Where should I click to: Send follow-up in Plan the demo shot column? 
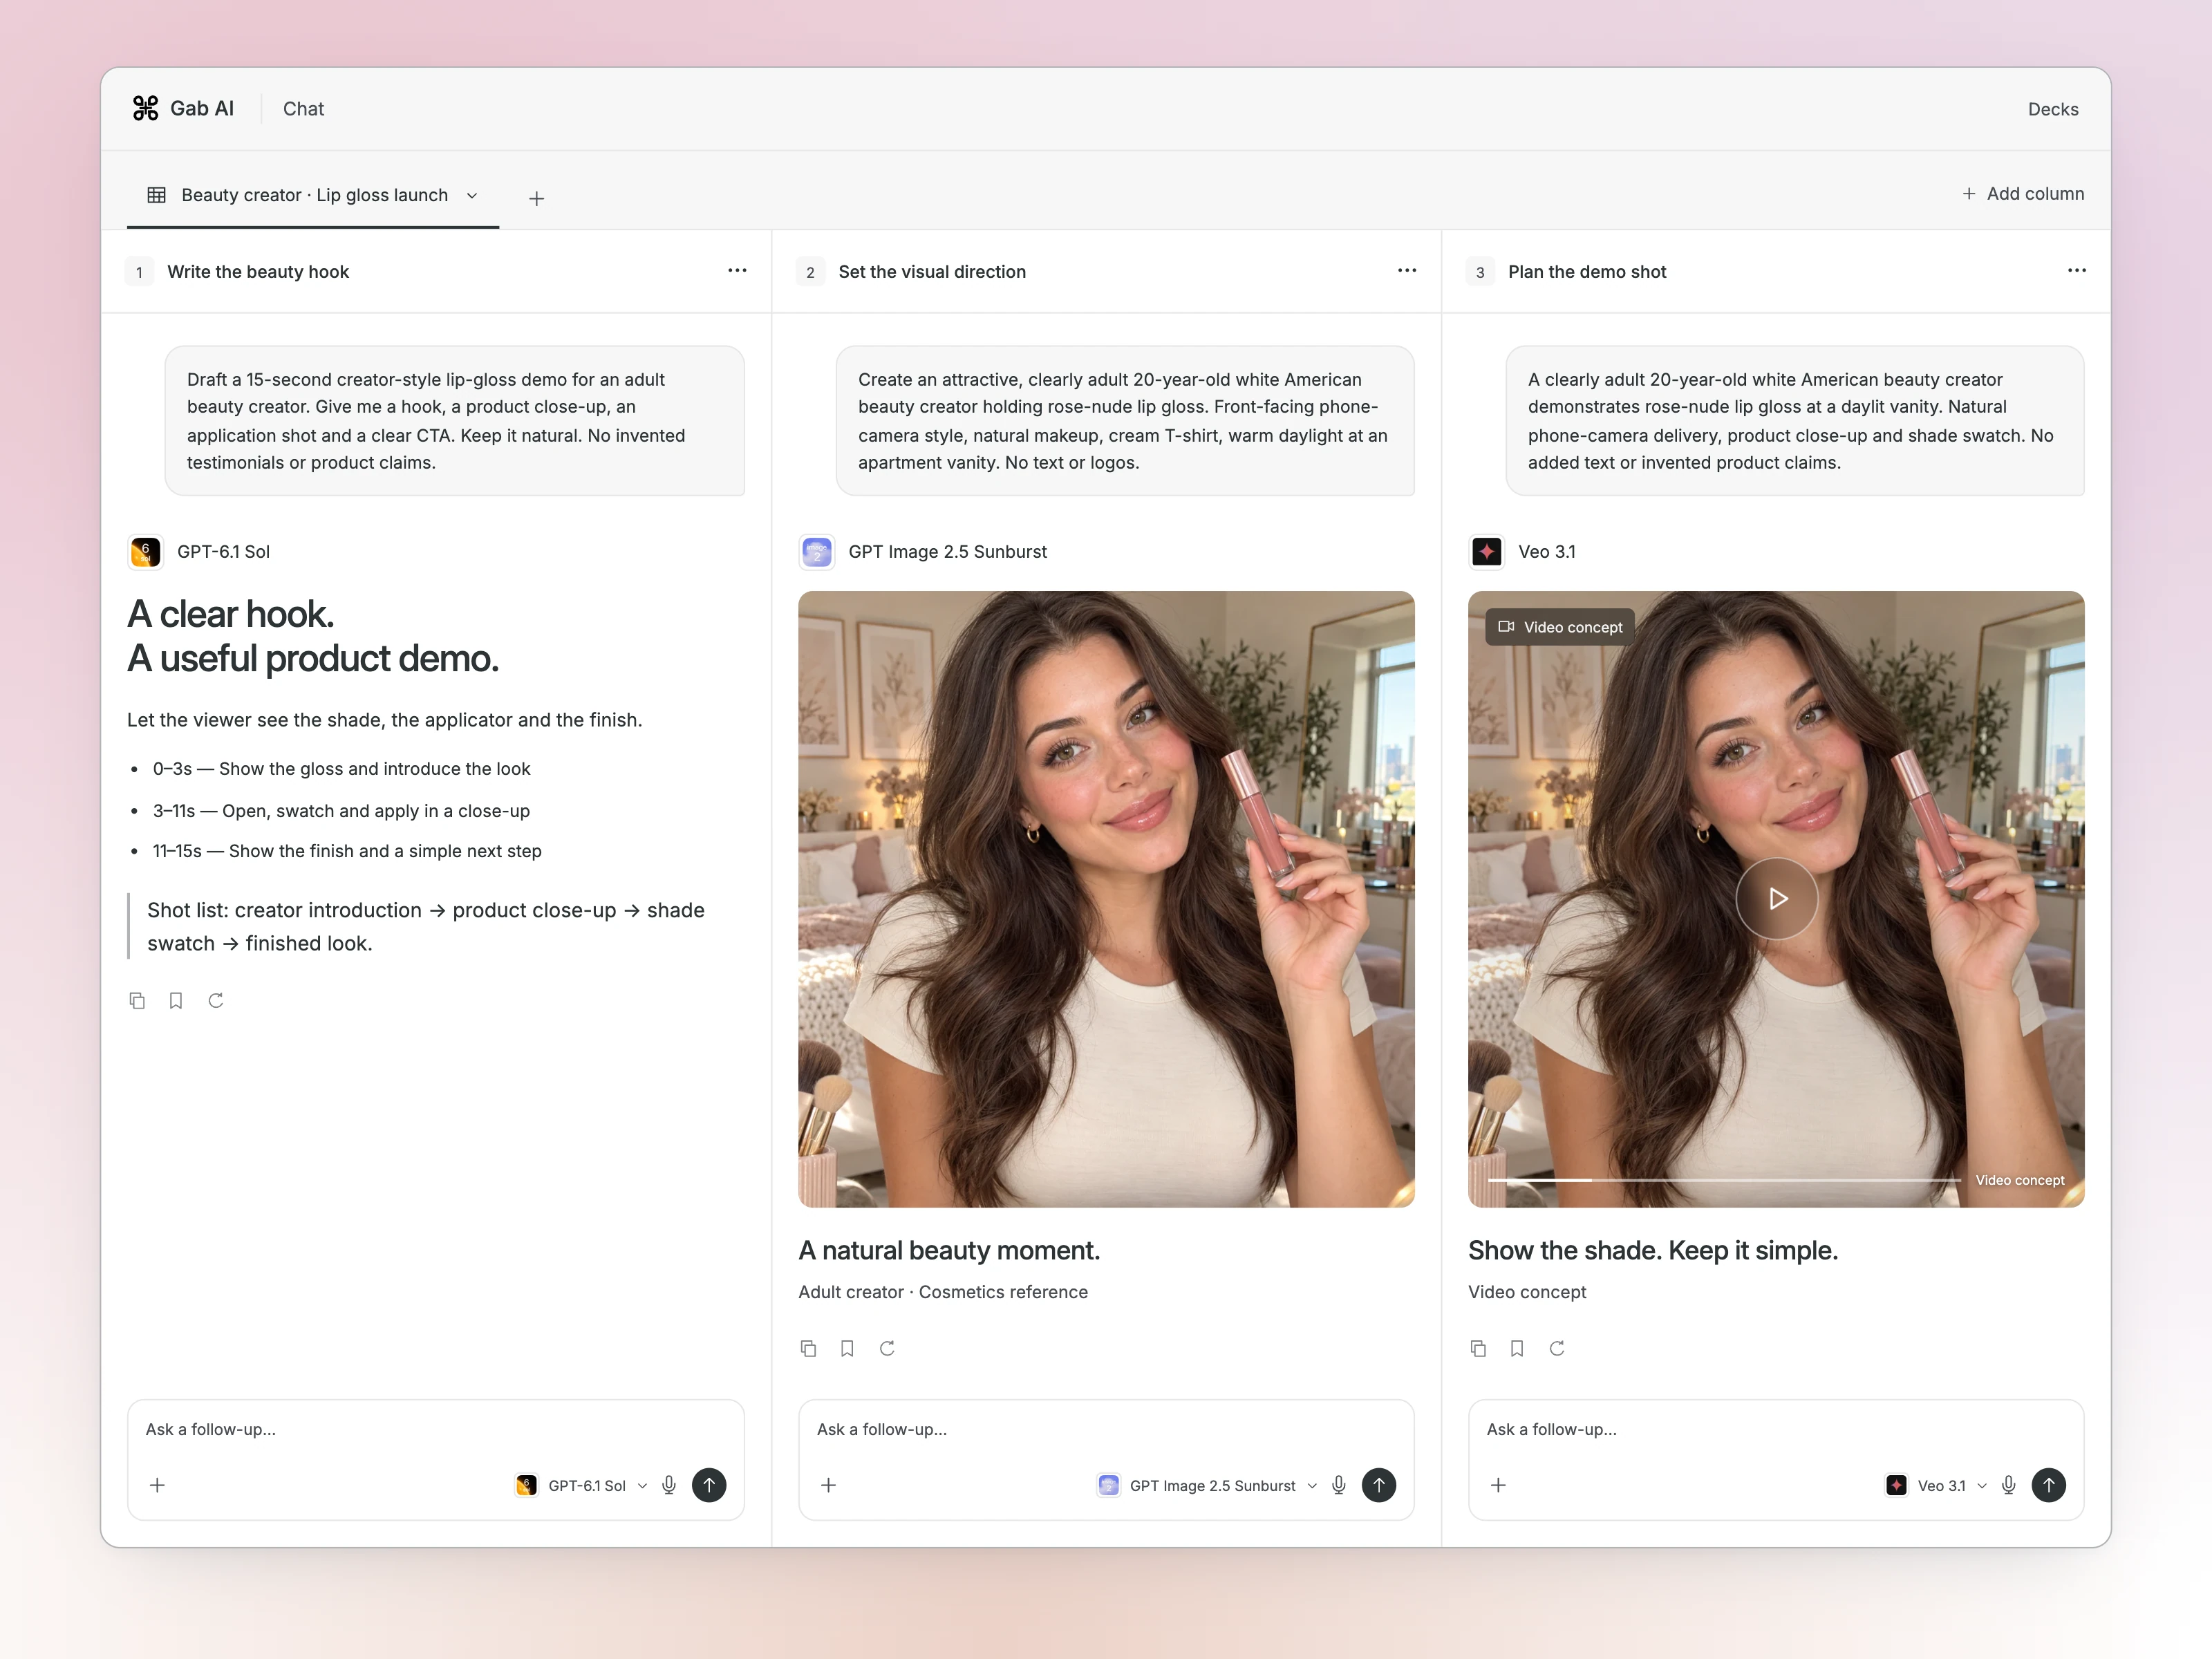pos(2049,1485)
